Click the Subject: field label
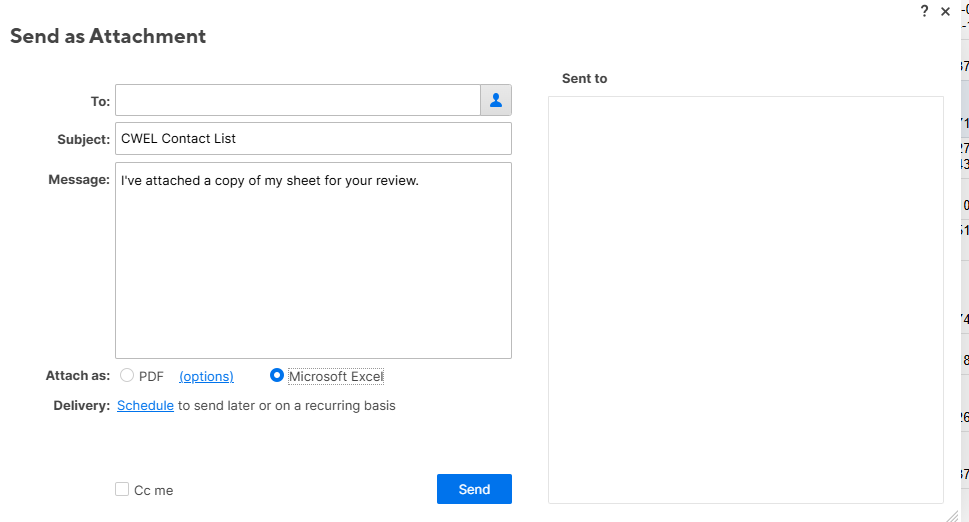Viewport: 969px width, 522px height. pos(83,140)
